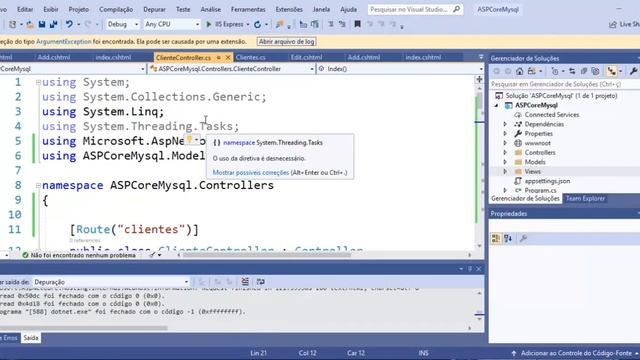Click the Undo arrow icon
The image size is (640, 360).
69,24
